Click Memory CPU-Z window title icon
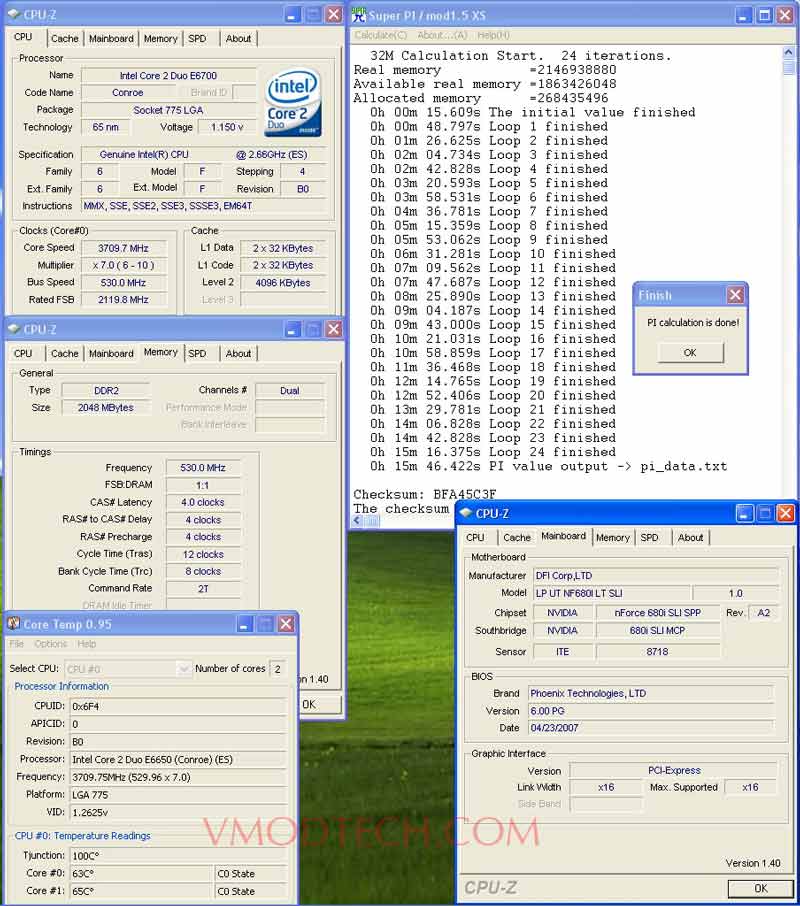 pyautogui.click(x=14, y=329)
